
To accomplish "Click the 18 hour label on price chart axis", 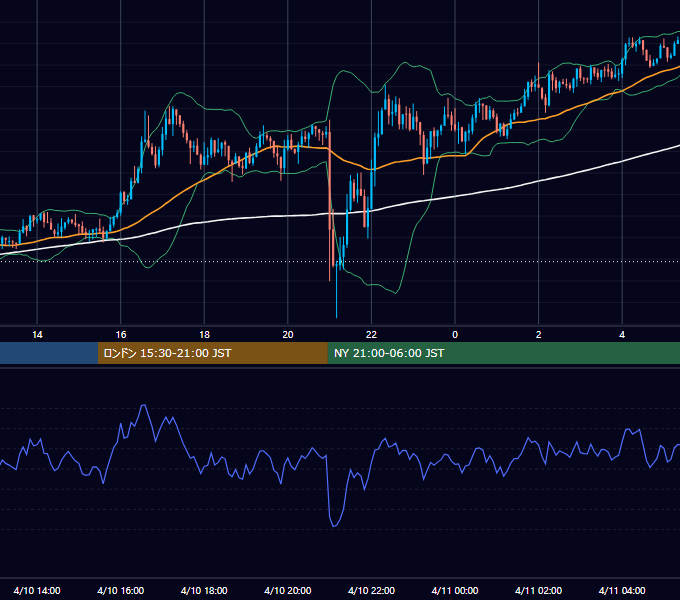I will [x=204, y=335].
